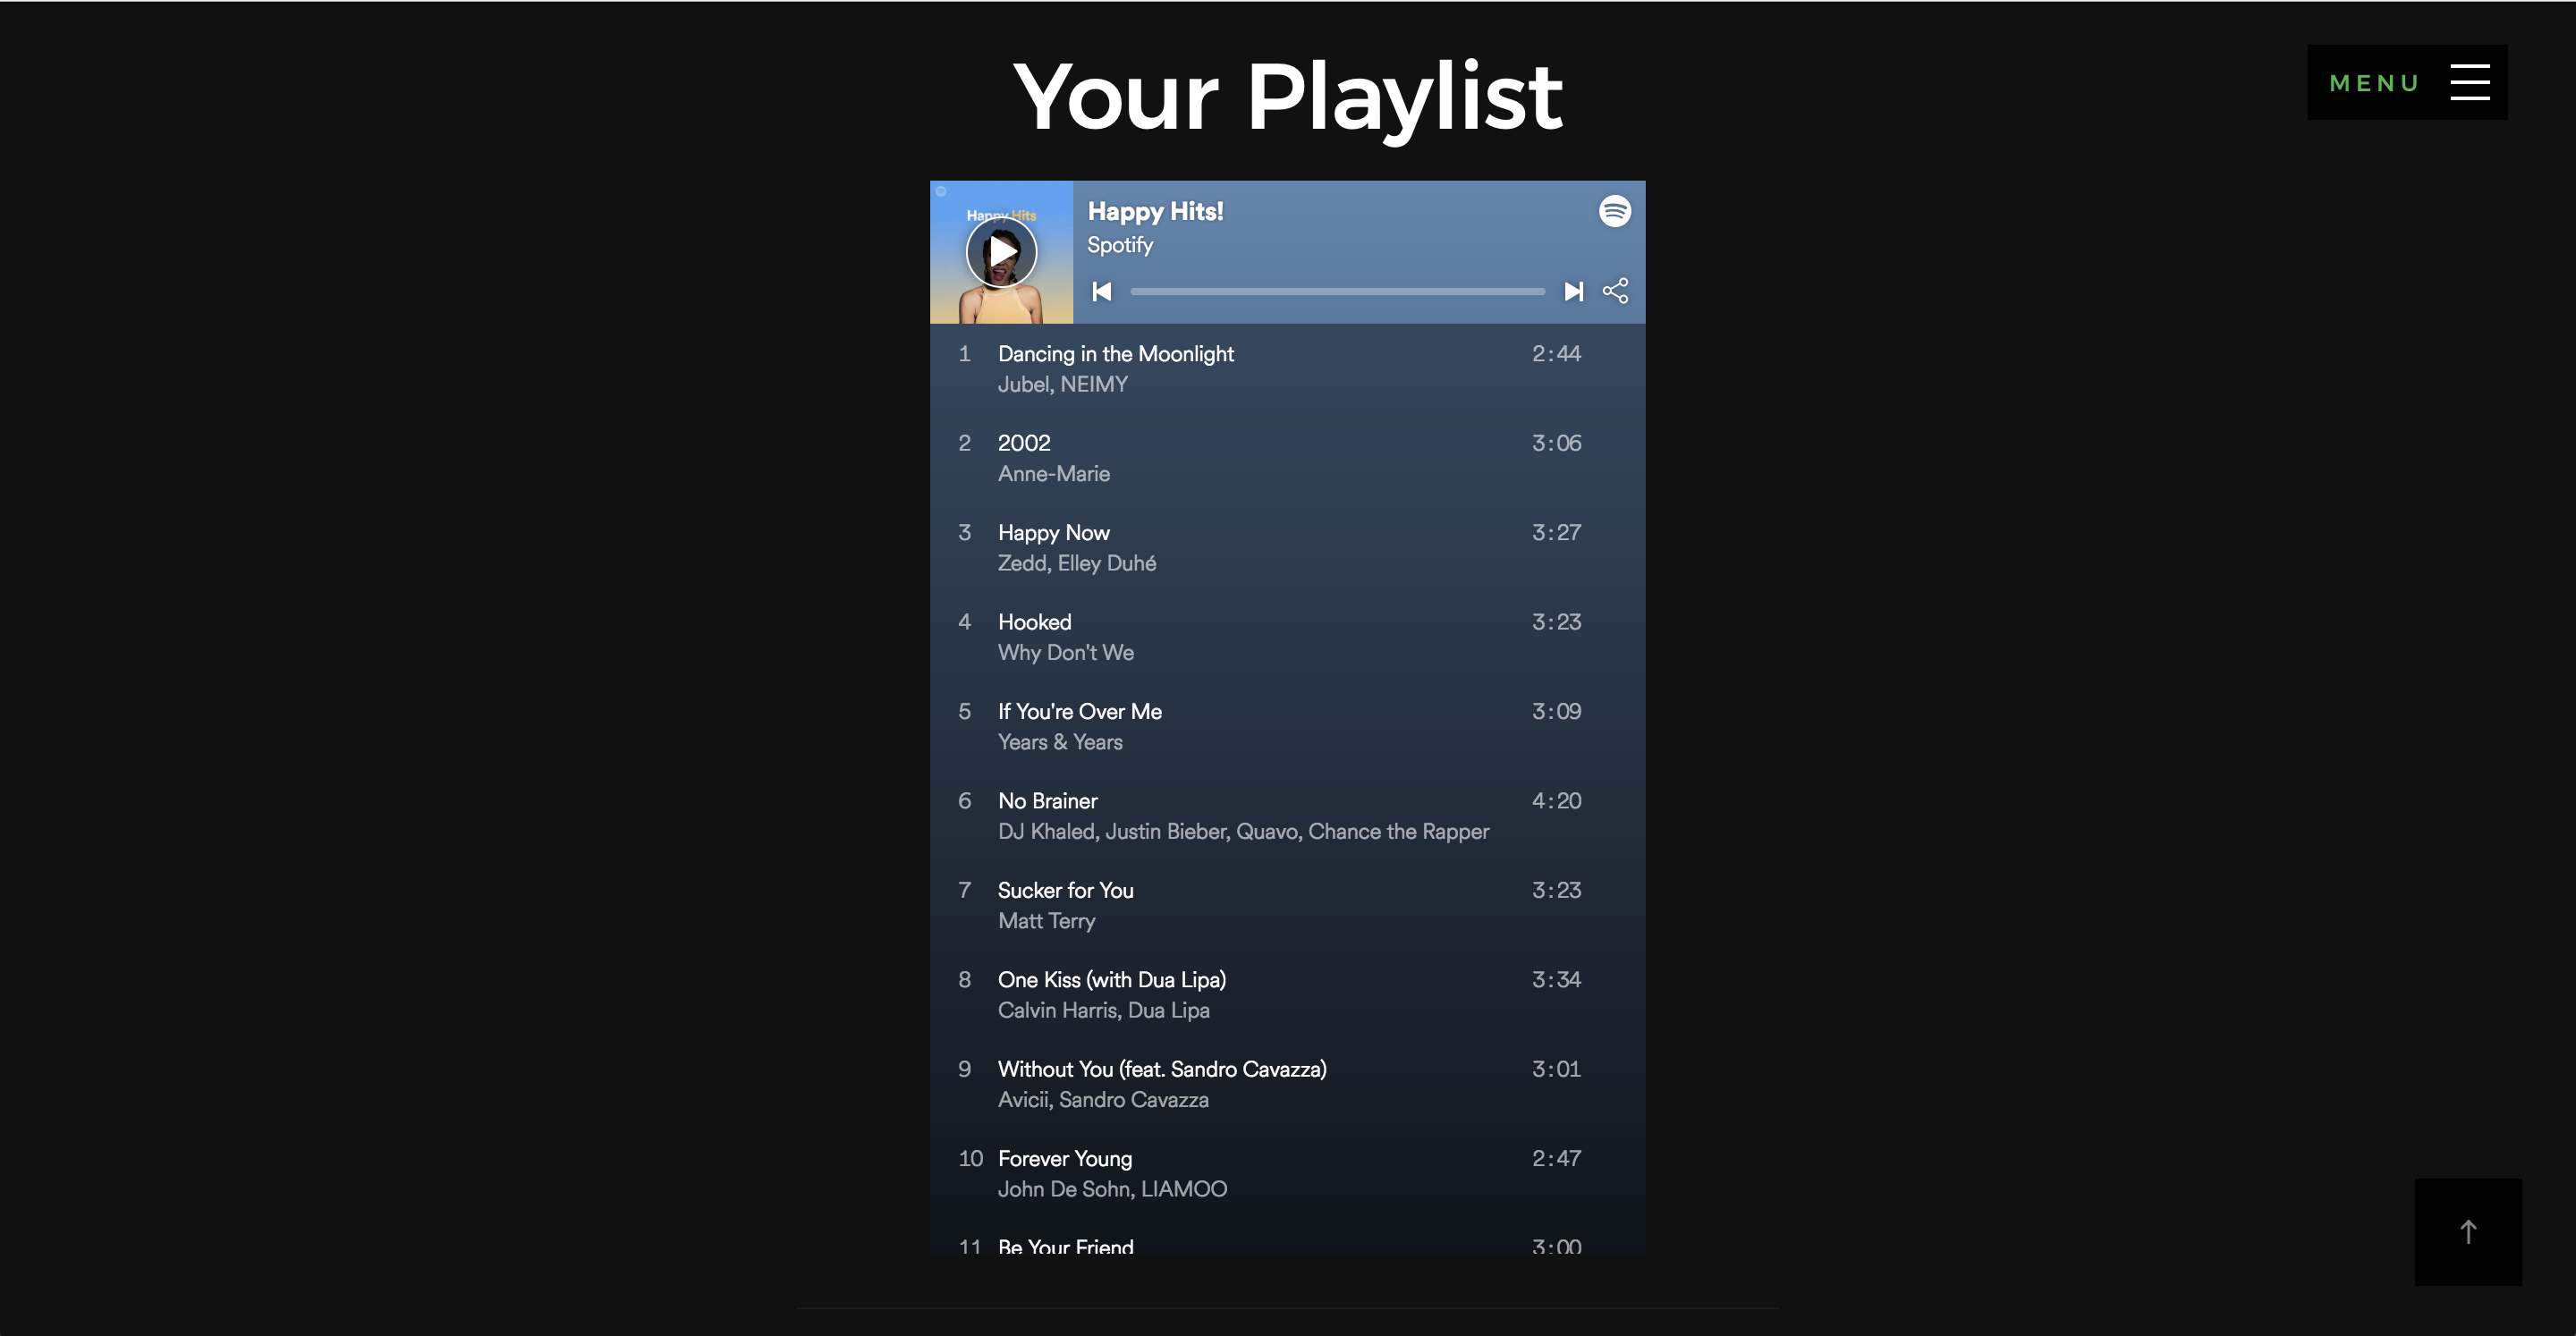Click the back-to-top arrow button
2576x1336 pixels.
[2467, 1231]
